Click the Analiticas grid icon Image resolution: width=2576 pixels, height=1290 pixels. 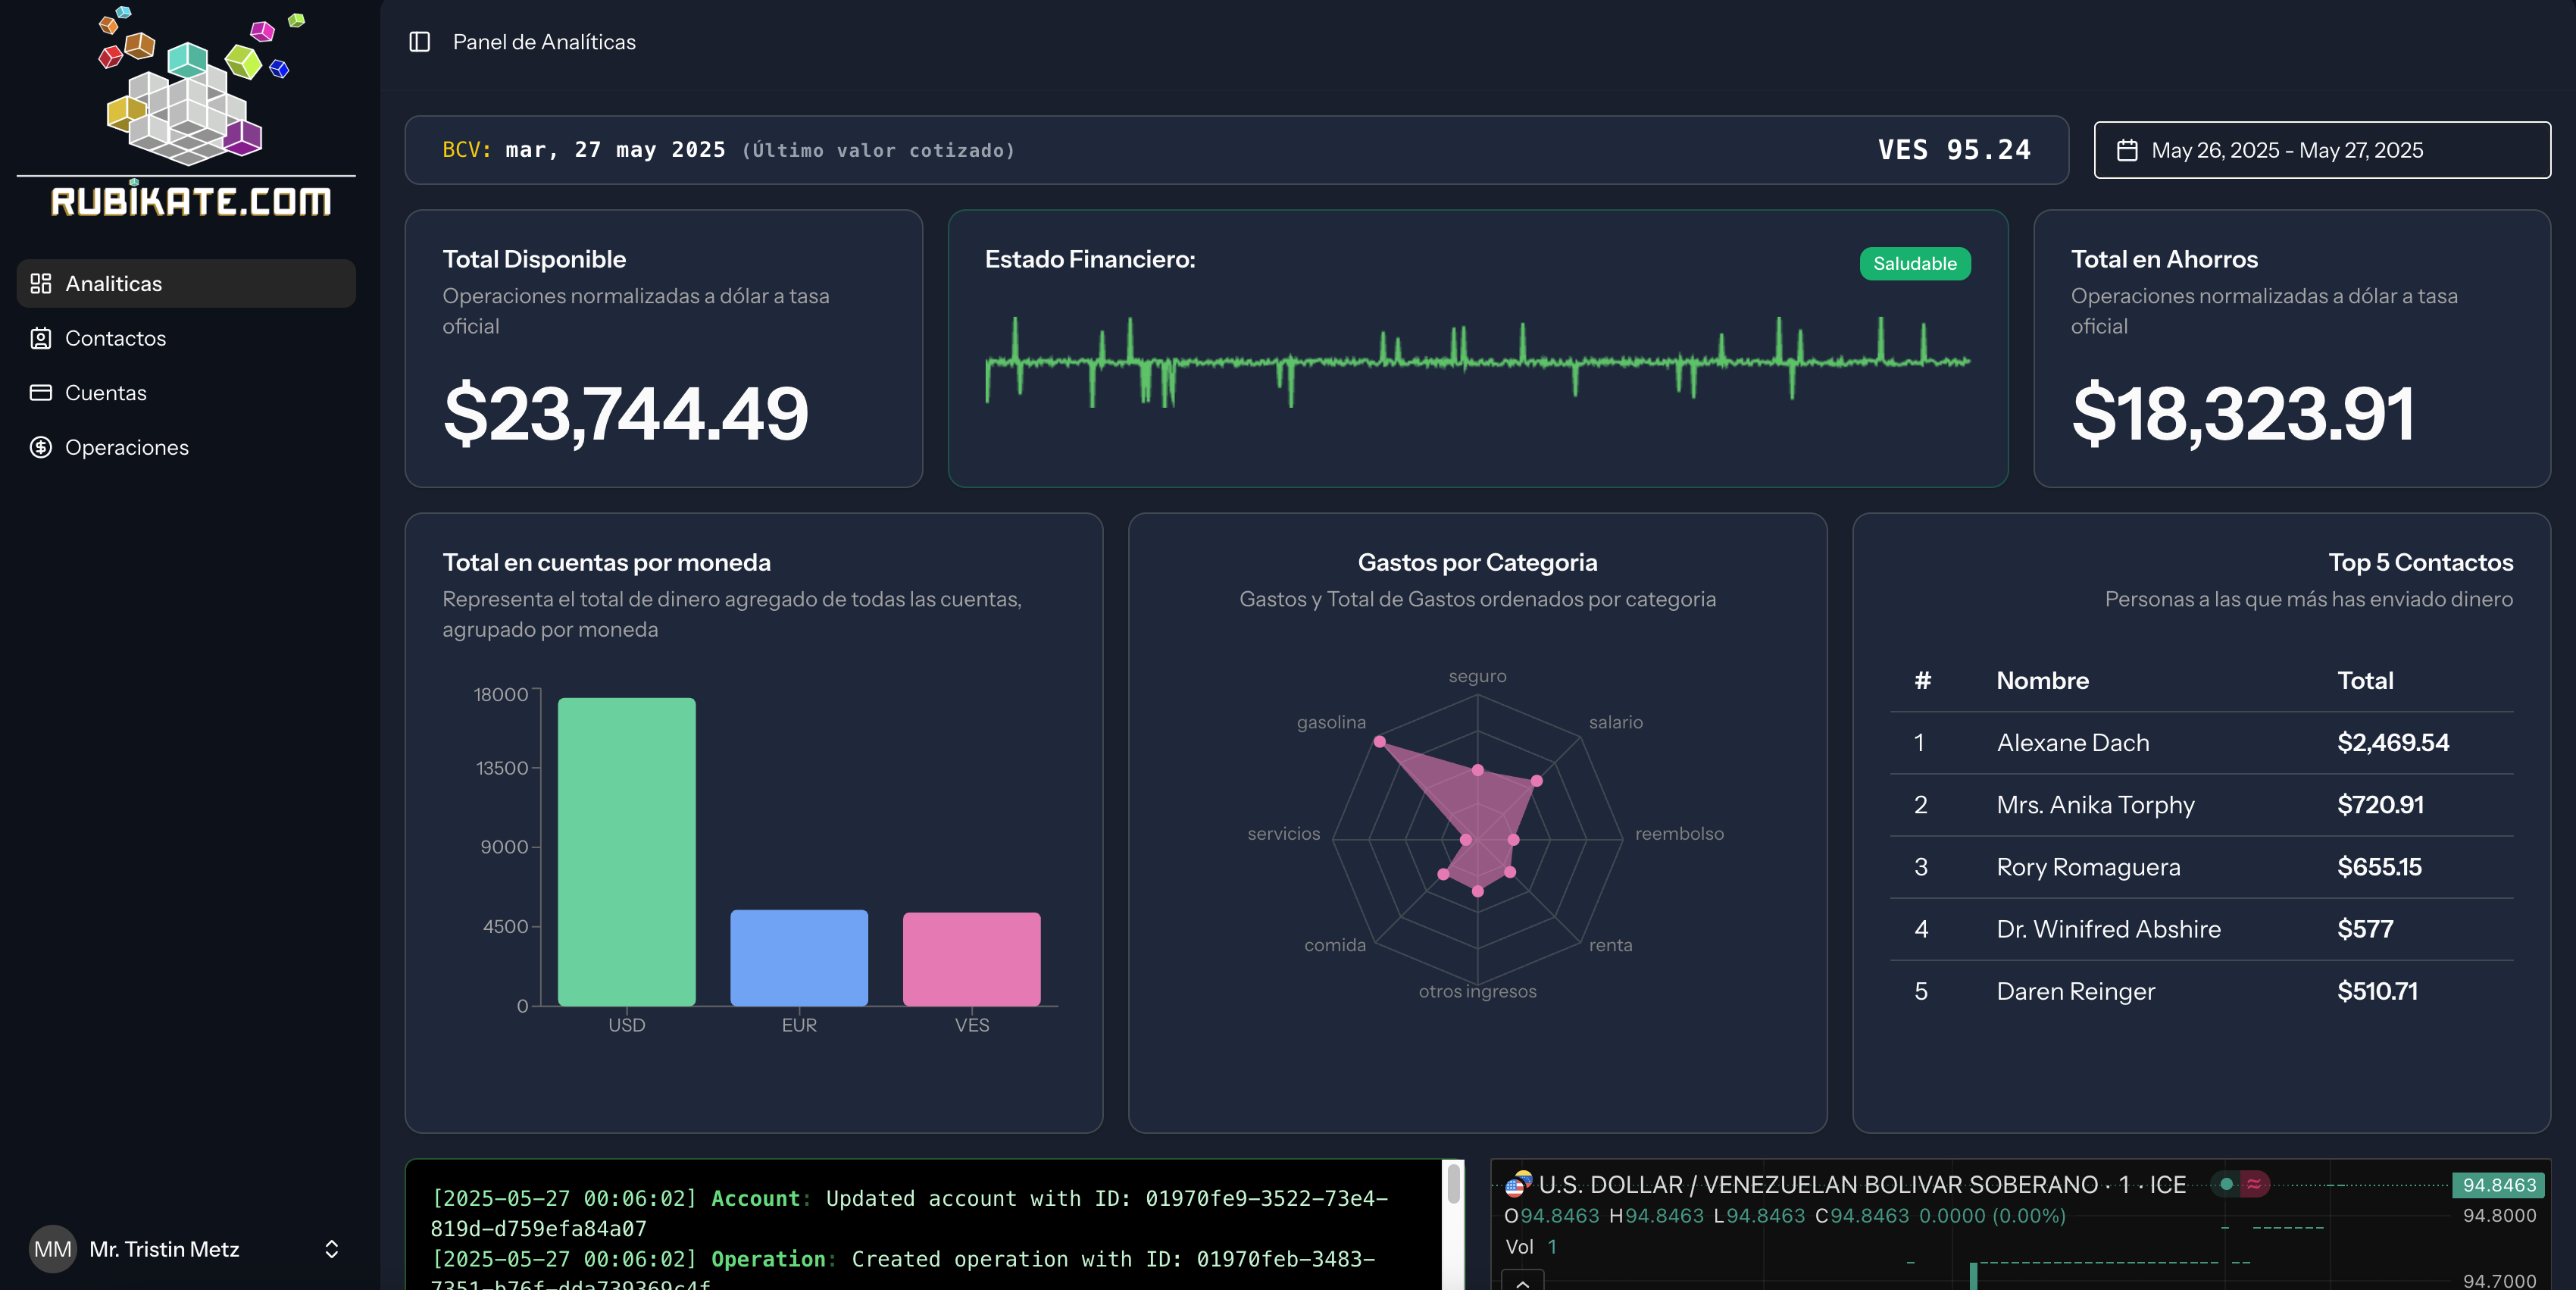pyautogui.click(x=41, y=284)
